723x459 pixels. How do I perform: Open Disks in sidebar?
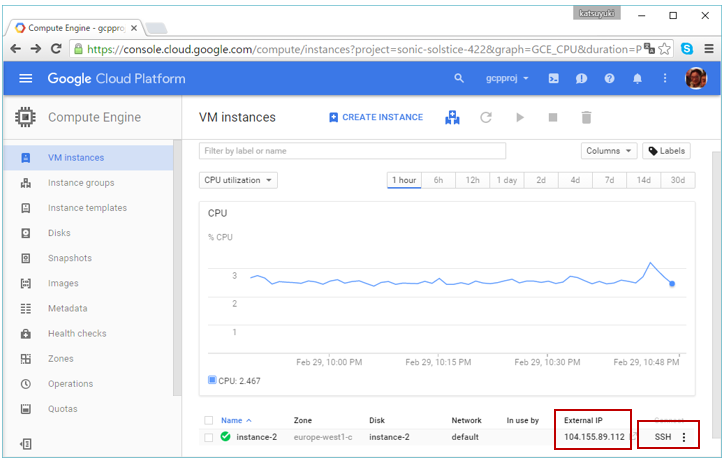(x=88, y=233)
